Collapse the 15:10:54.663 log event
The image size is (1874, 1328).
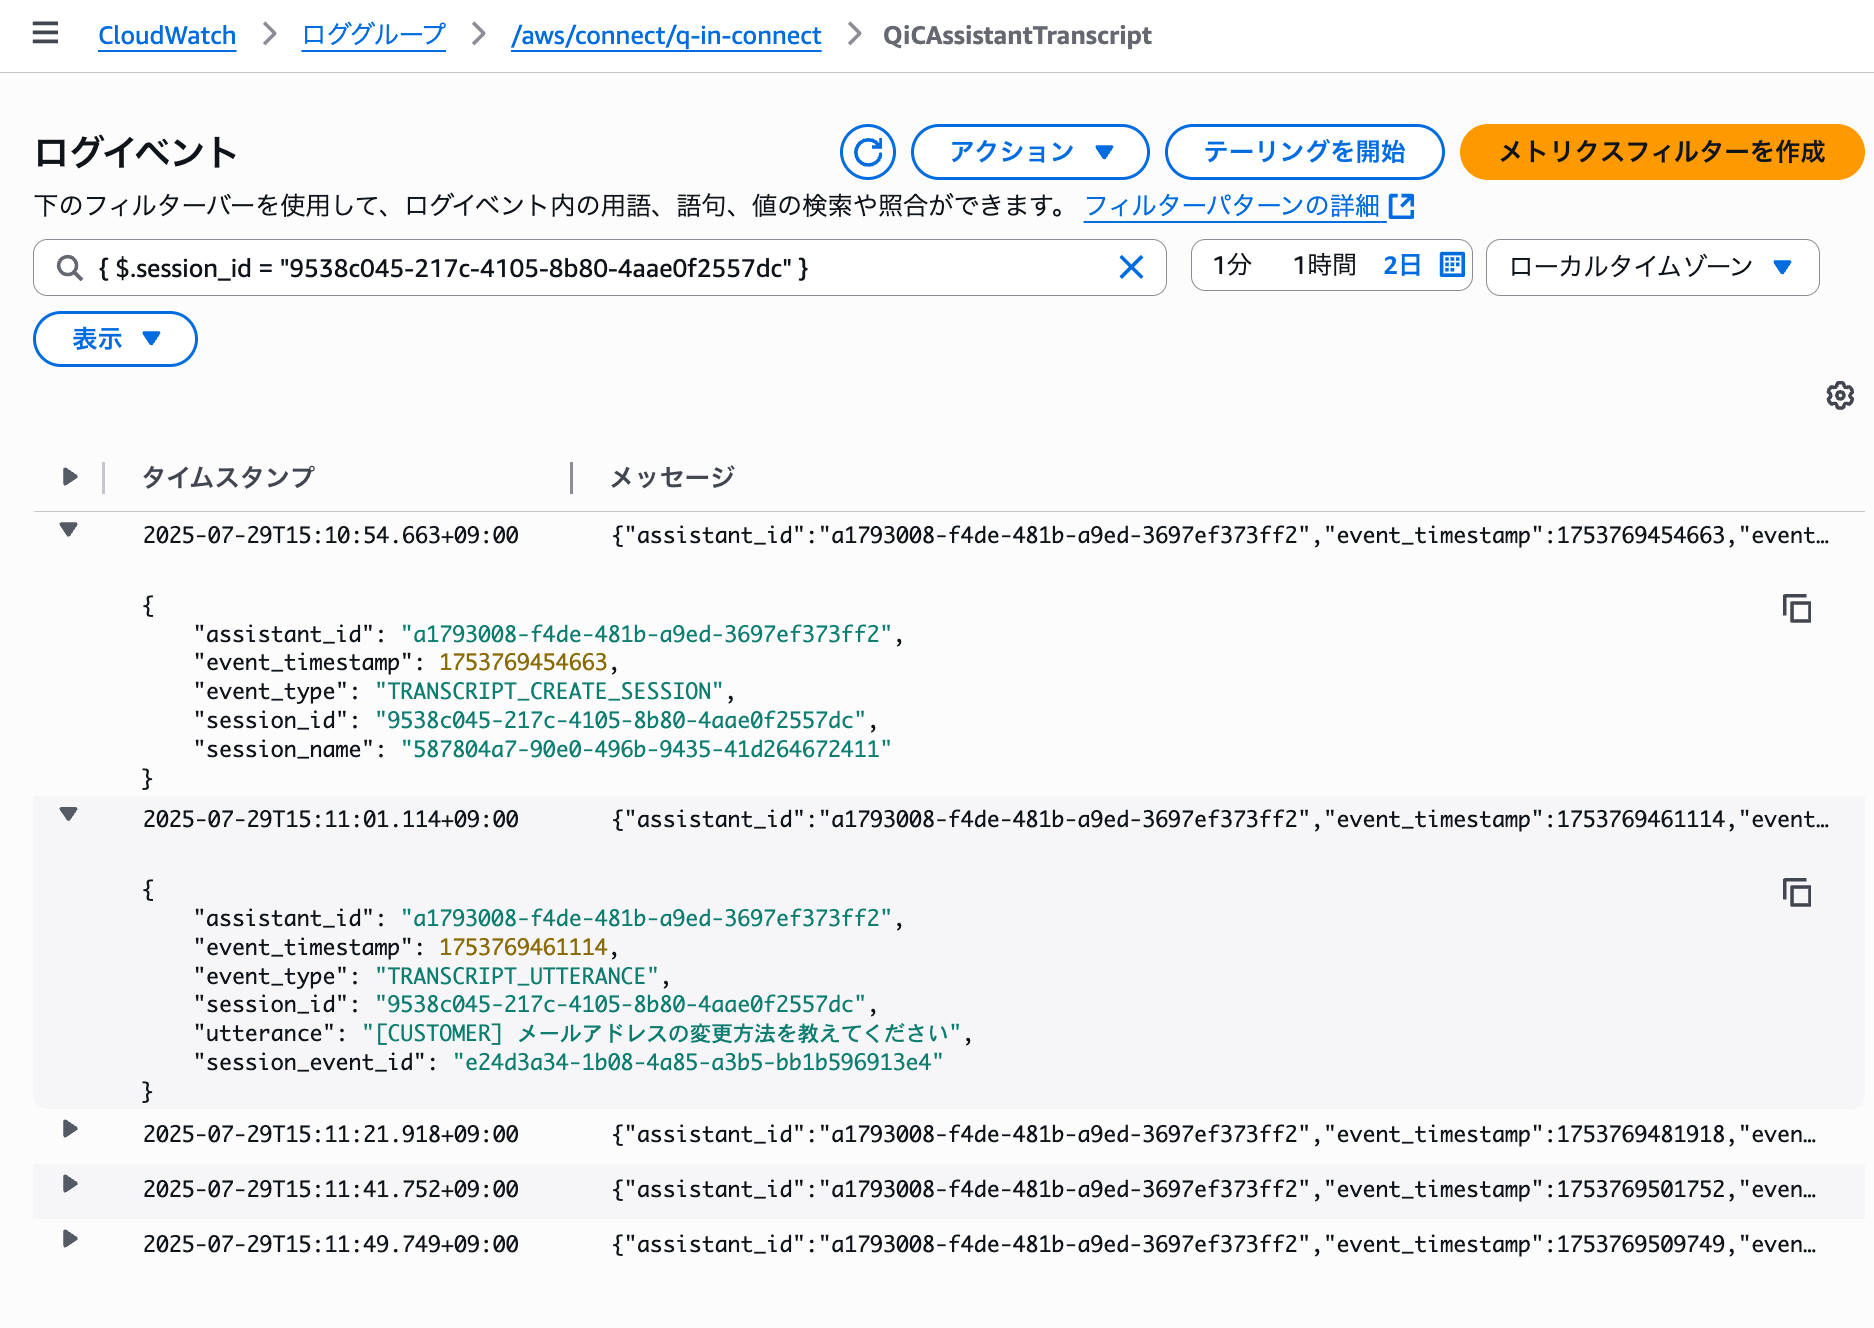pos(68,530)
